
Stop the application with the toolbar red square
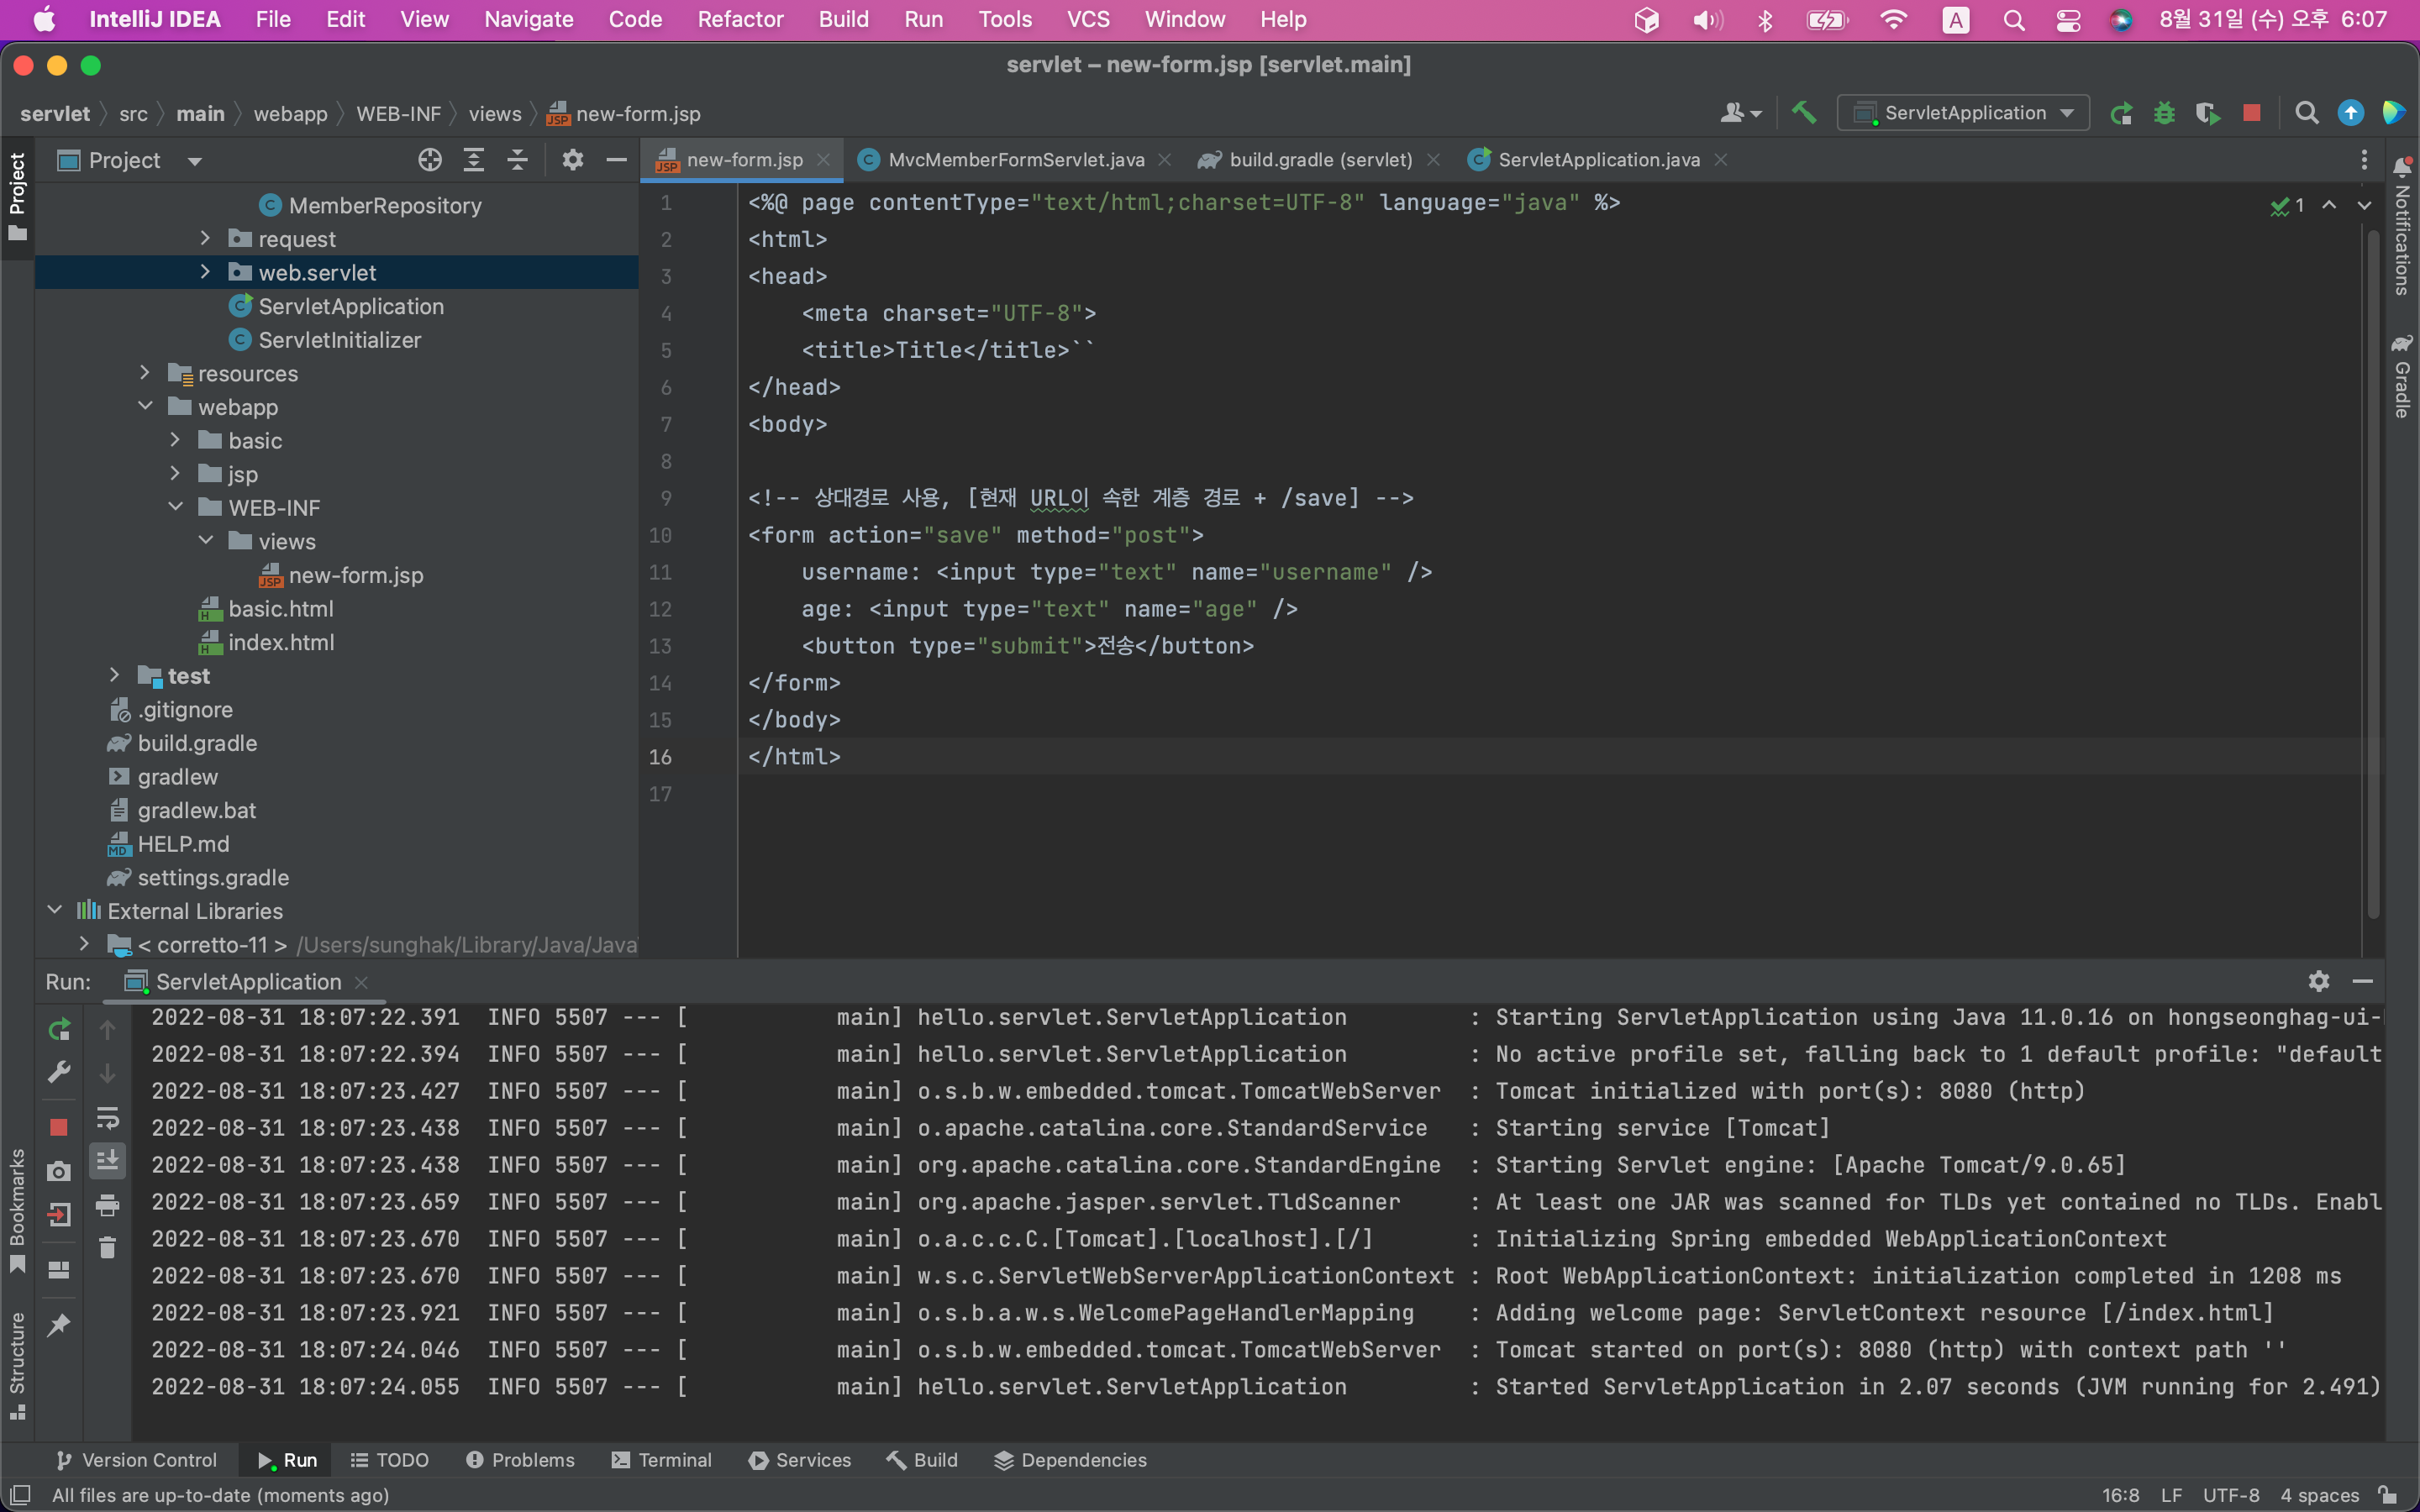tap(2251, 113)
